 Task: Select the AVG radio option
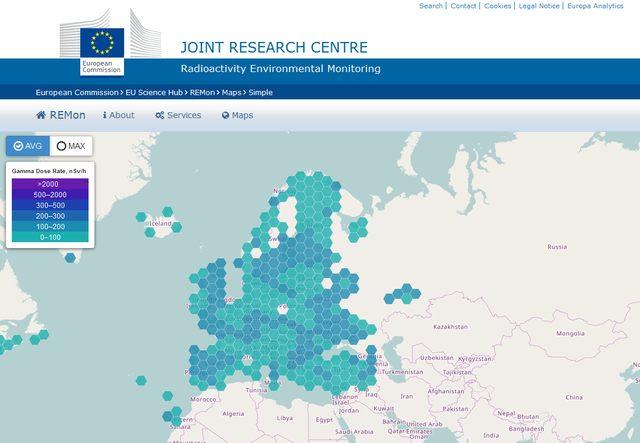click(x=28, y=146)
